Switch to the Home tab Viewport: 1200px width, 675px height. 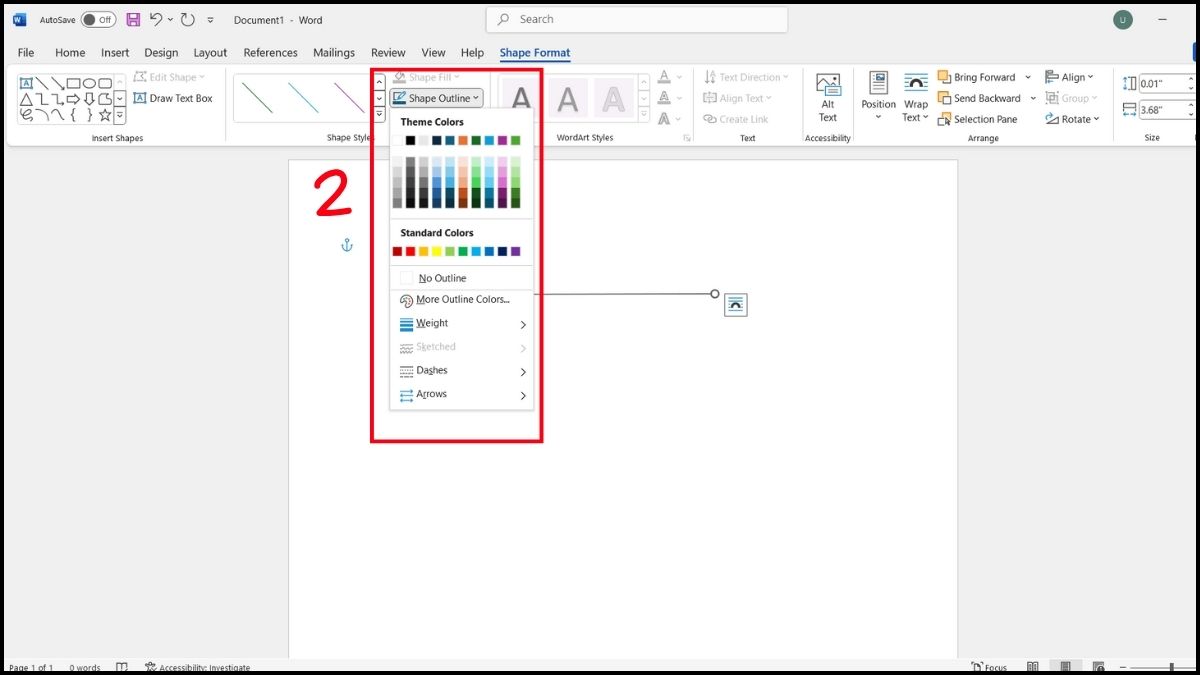(x=70, y=53)
